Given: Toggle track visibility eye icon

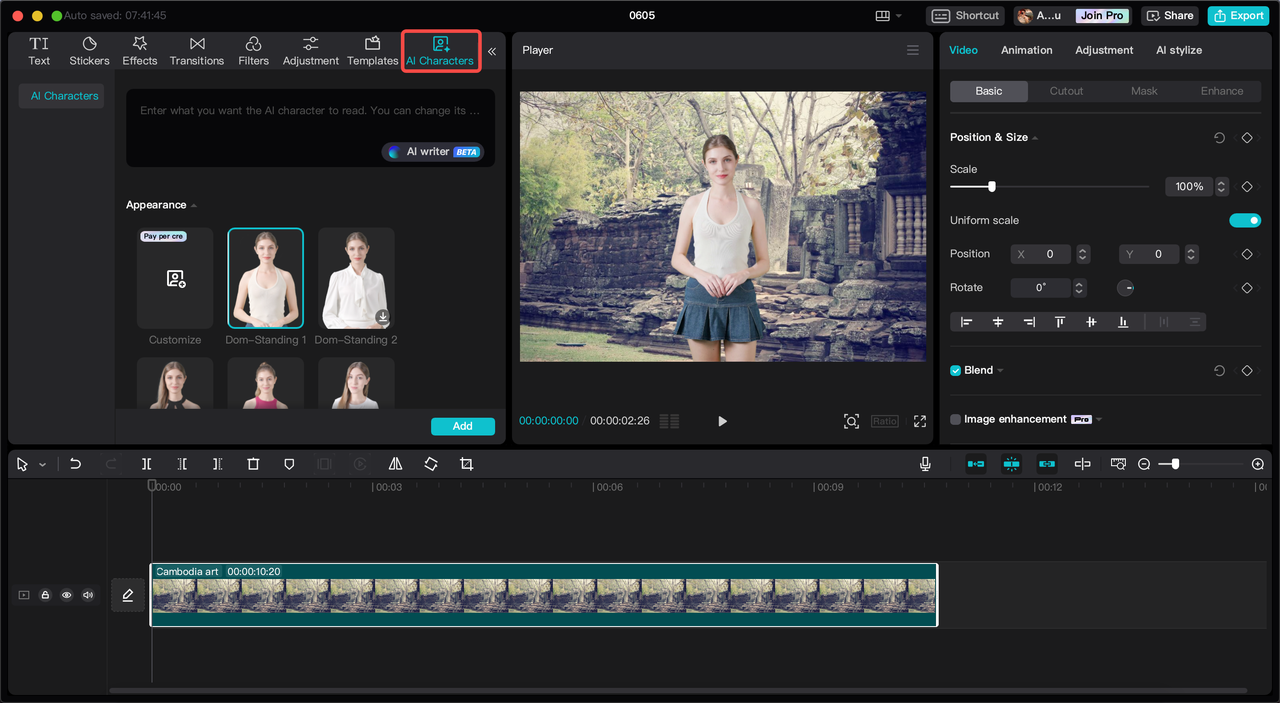Looking at the screenshot, I should (x=67, y=595).
